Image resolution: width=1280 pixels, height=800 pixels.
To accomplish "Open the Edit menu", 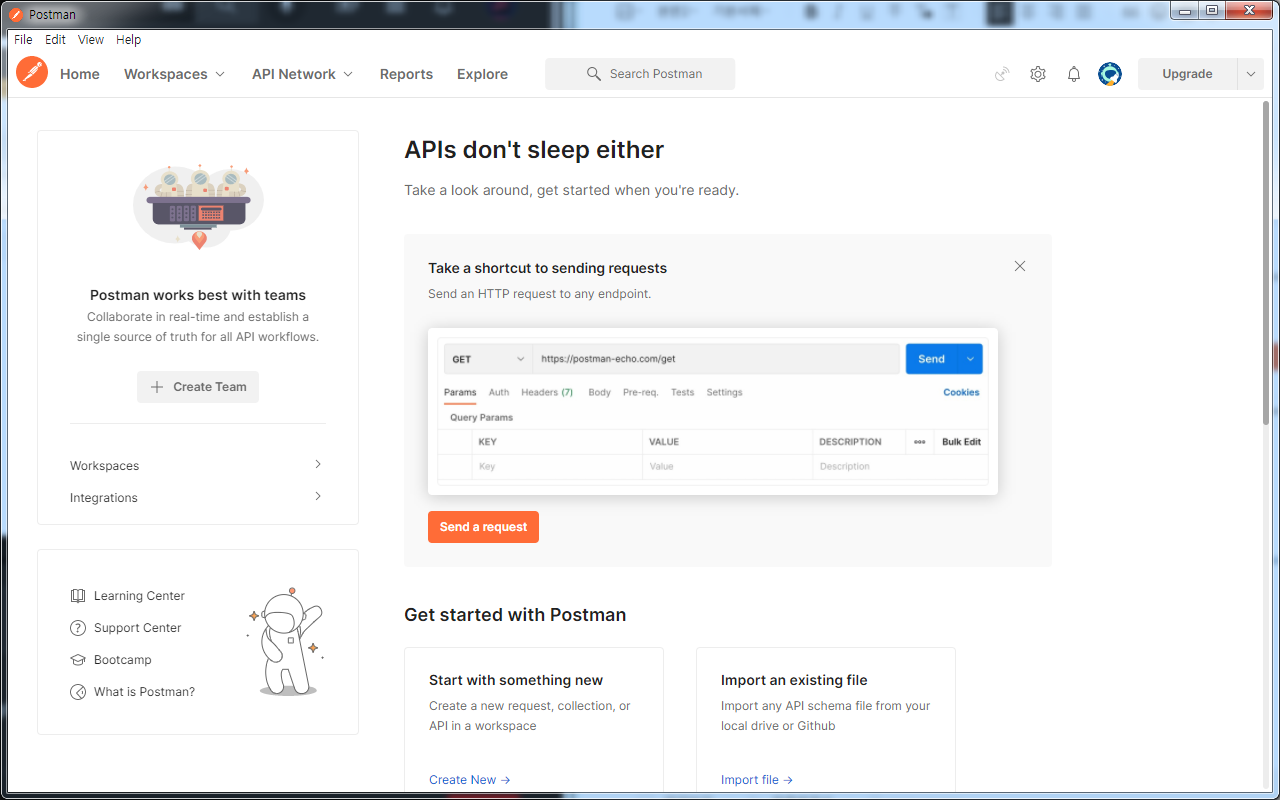I will (55, 40).
